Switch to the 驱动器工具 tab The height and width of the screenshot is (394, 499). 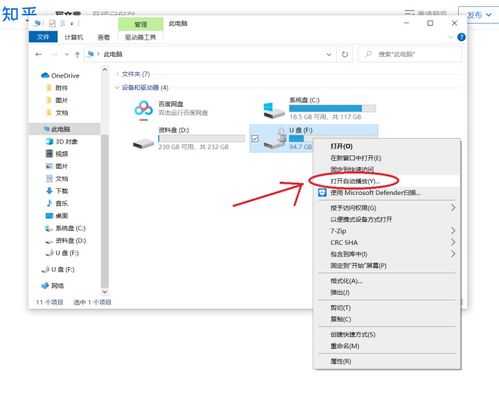tap(140, 37)
